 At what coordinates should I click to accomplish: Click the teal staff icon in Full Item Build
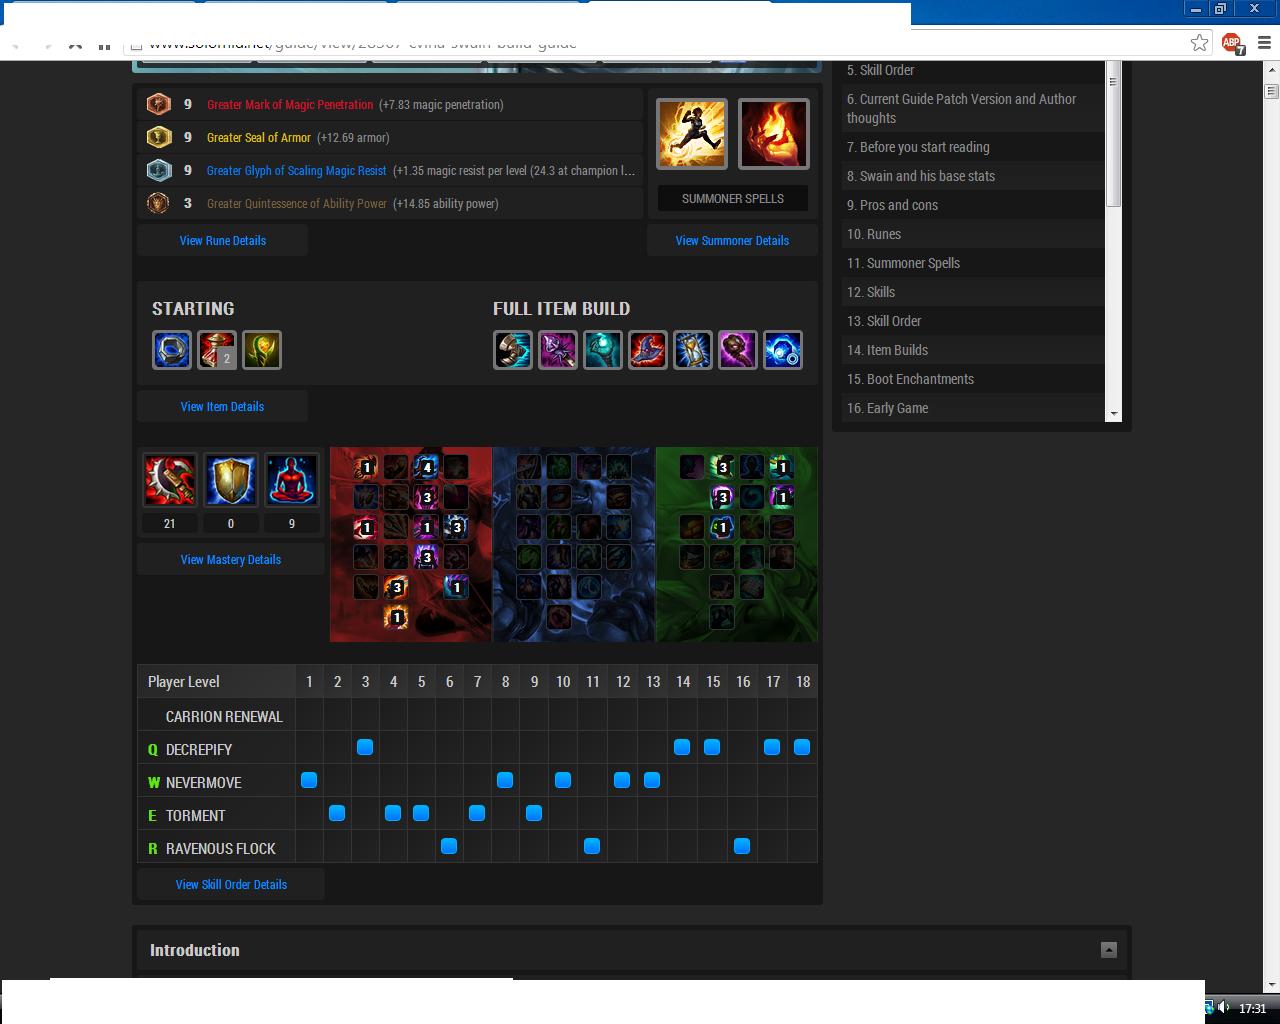[x=603, y=350]
